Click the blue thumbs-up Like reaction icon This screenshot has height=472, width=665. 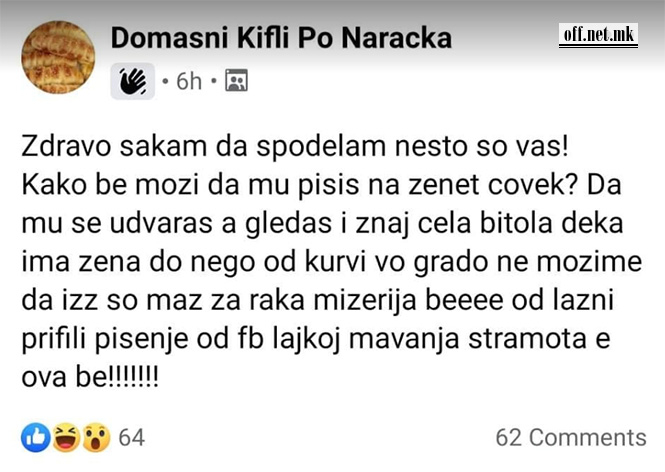[34, 437]
